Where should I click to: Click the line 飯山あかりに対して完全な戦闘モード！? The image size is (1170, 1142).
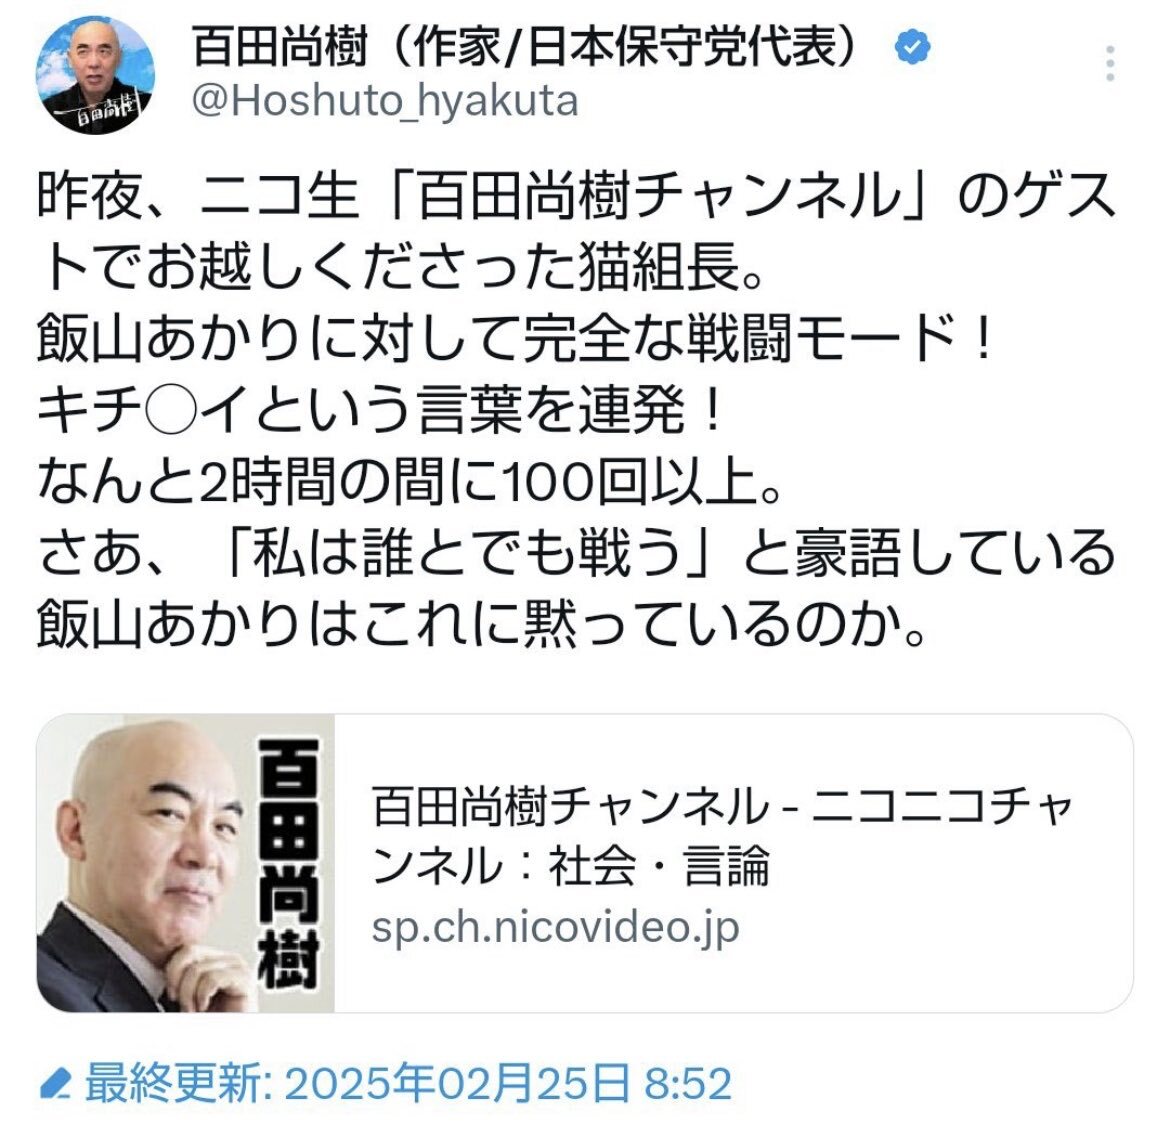[x=515, y=339]
